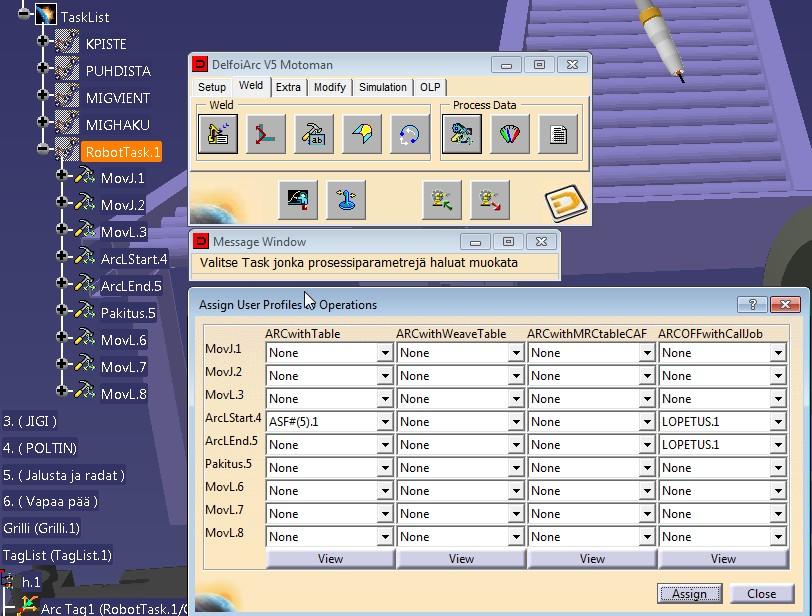Click the hammer icon beside MovL.8
This screenshot has height=616, width=812.
85,392
